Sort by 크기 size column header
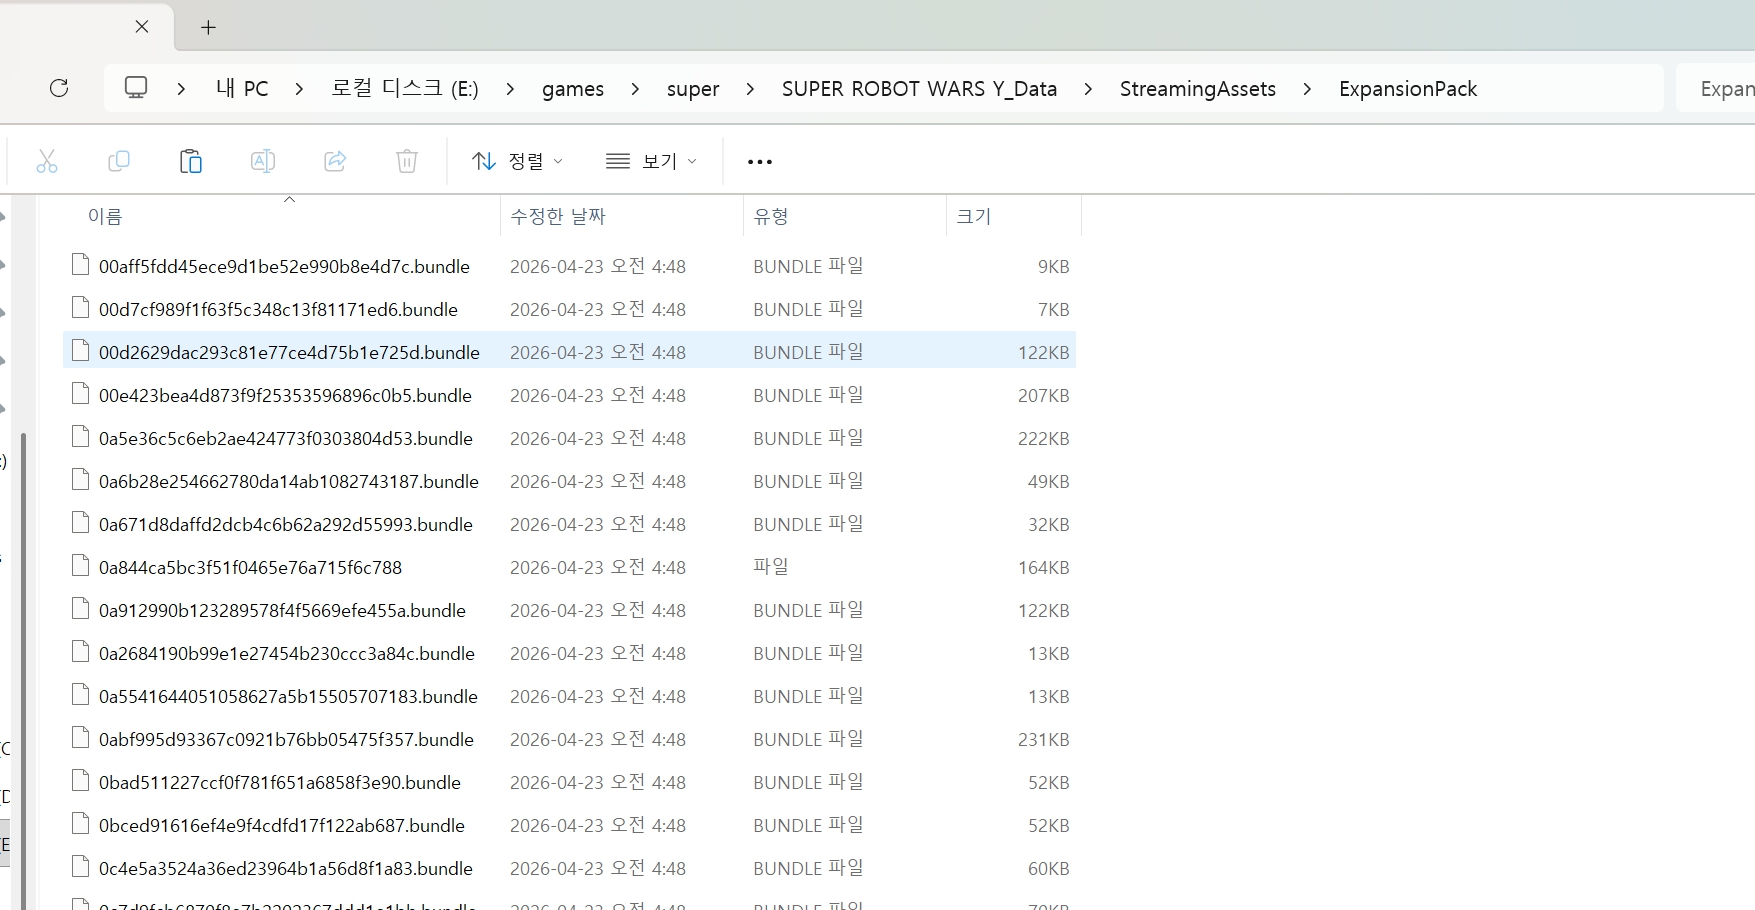 [x=974, y=216]
